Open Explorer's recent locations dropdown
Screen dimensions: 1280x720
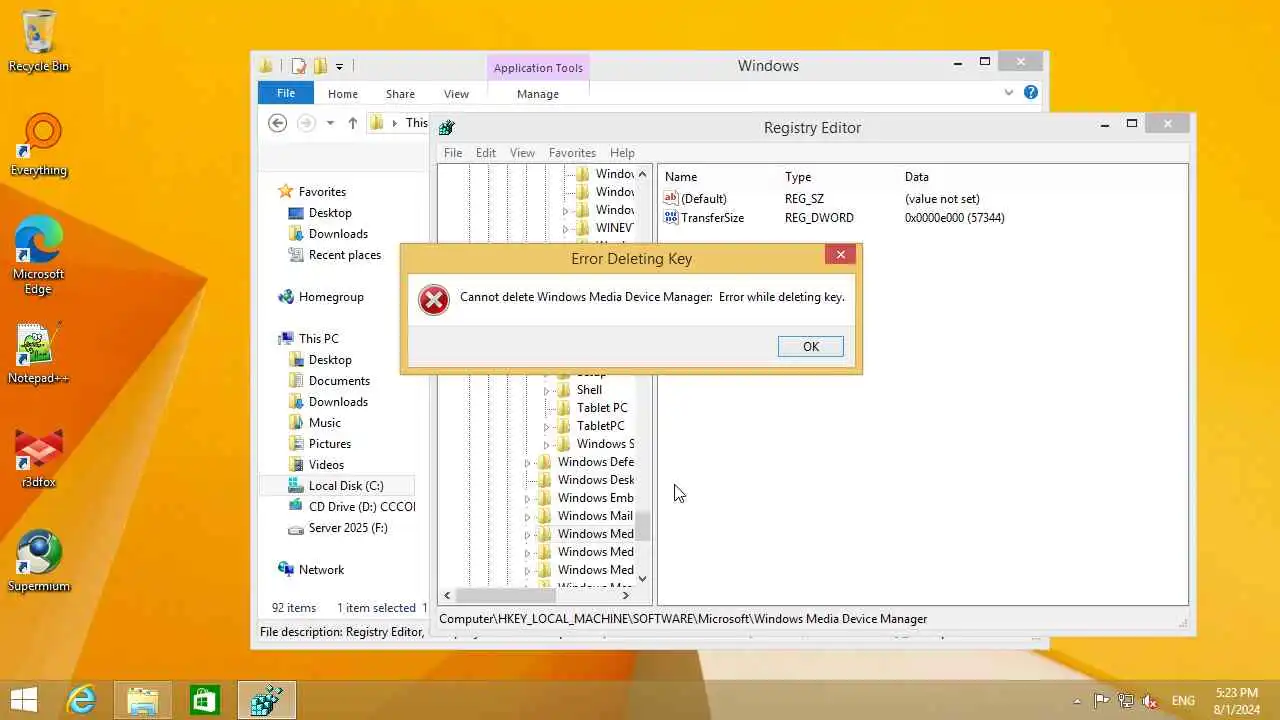tap(330, 123)
